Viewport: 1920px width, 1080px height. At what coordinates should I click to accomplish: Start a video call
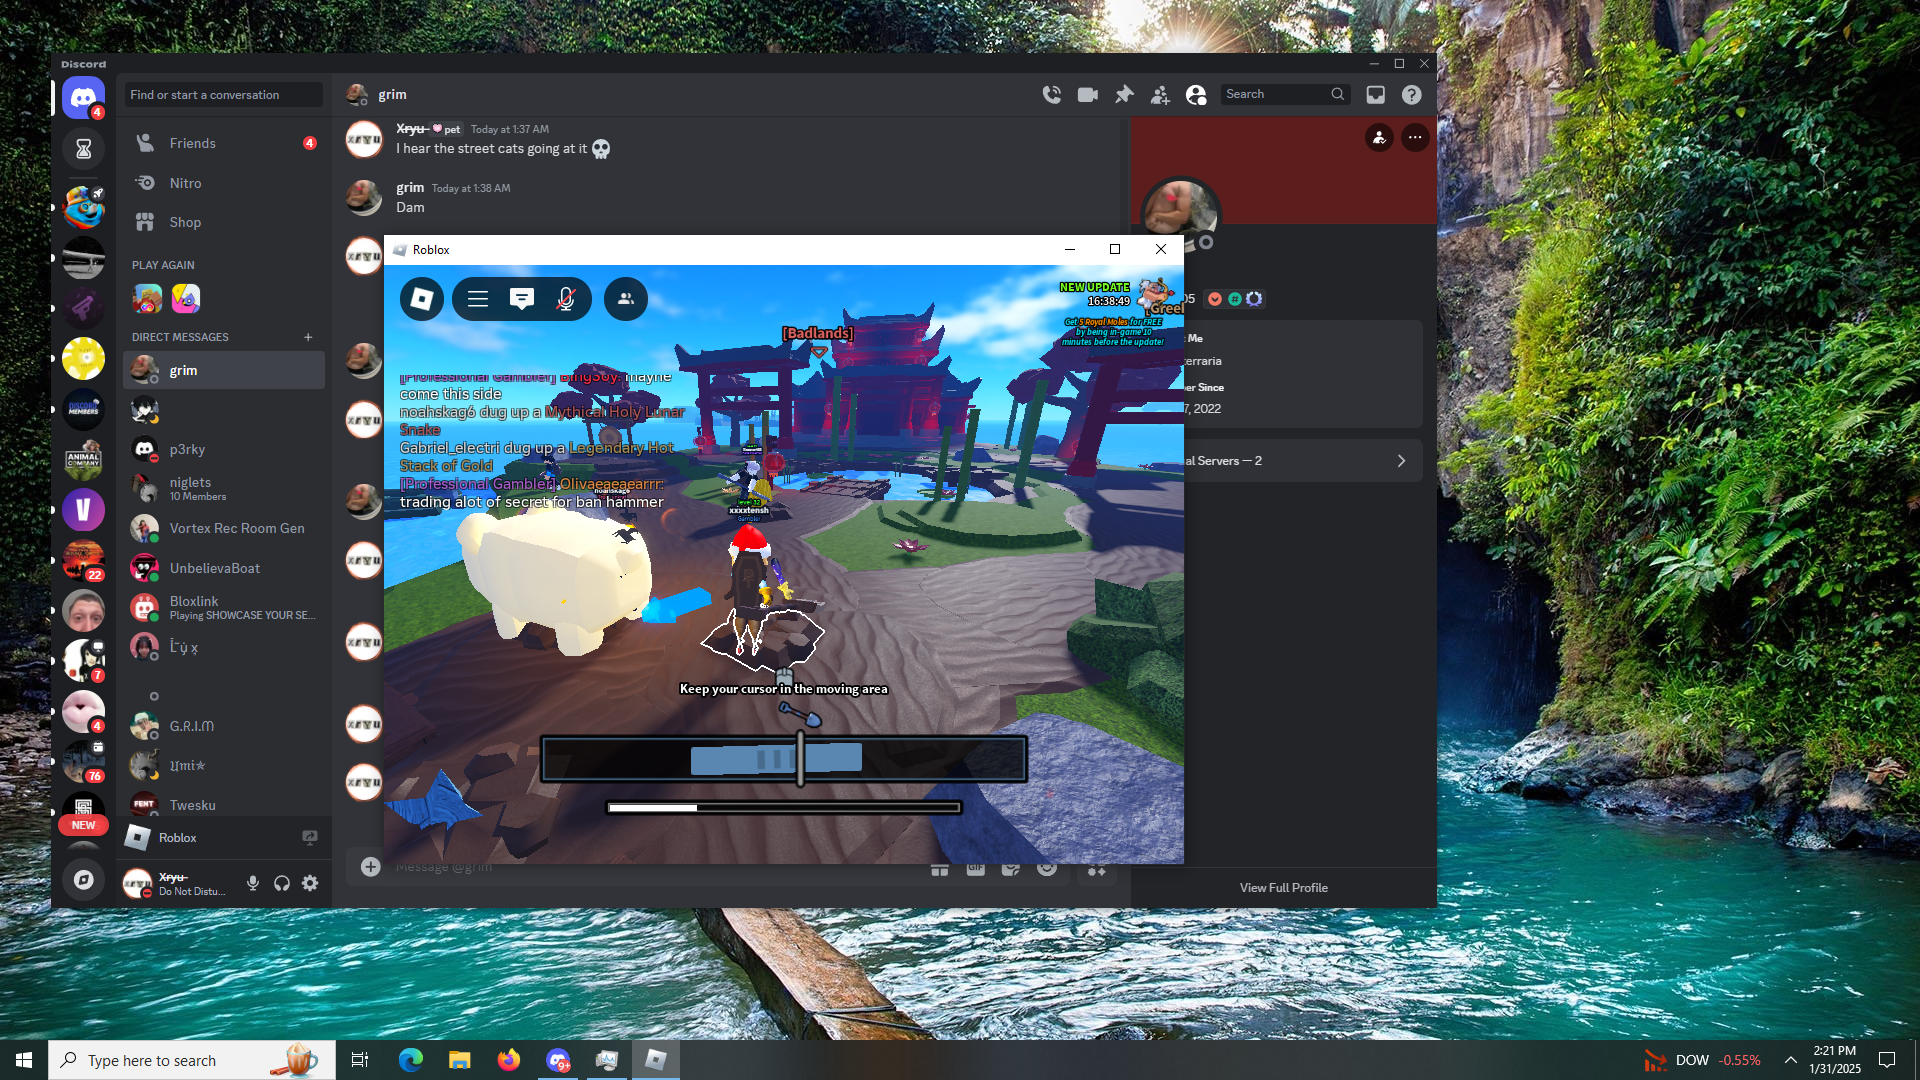1087,94
